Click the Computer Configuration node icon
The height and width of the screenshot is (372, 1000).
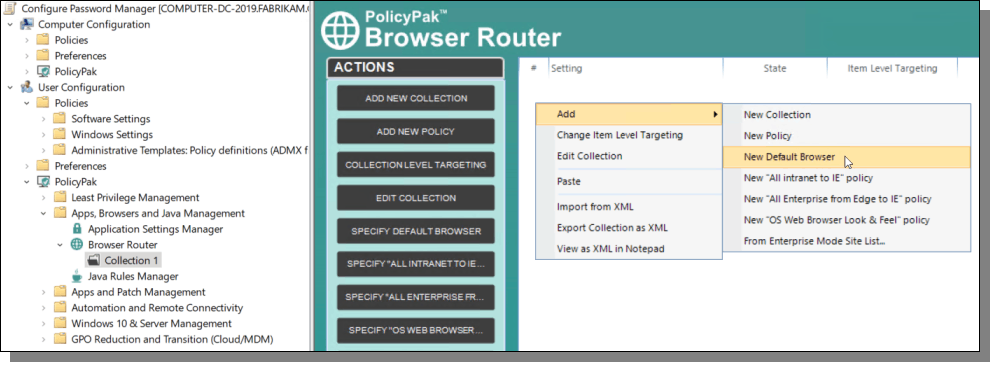click(x=27, y=24)
